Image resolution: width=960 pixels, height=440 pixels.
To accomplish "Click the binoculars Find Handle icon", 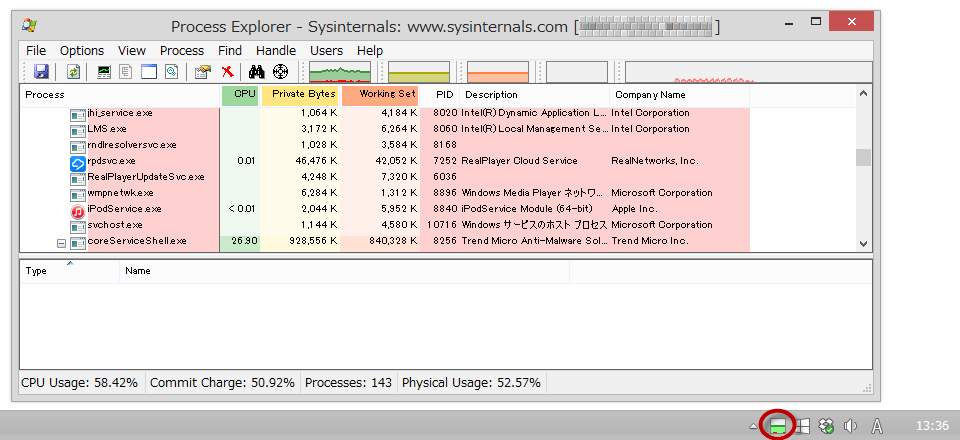I will pyautogui.click(x=257, y=72).
